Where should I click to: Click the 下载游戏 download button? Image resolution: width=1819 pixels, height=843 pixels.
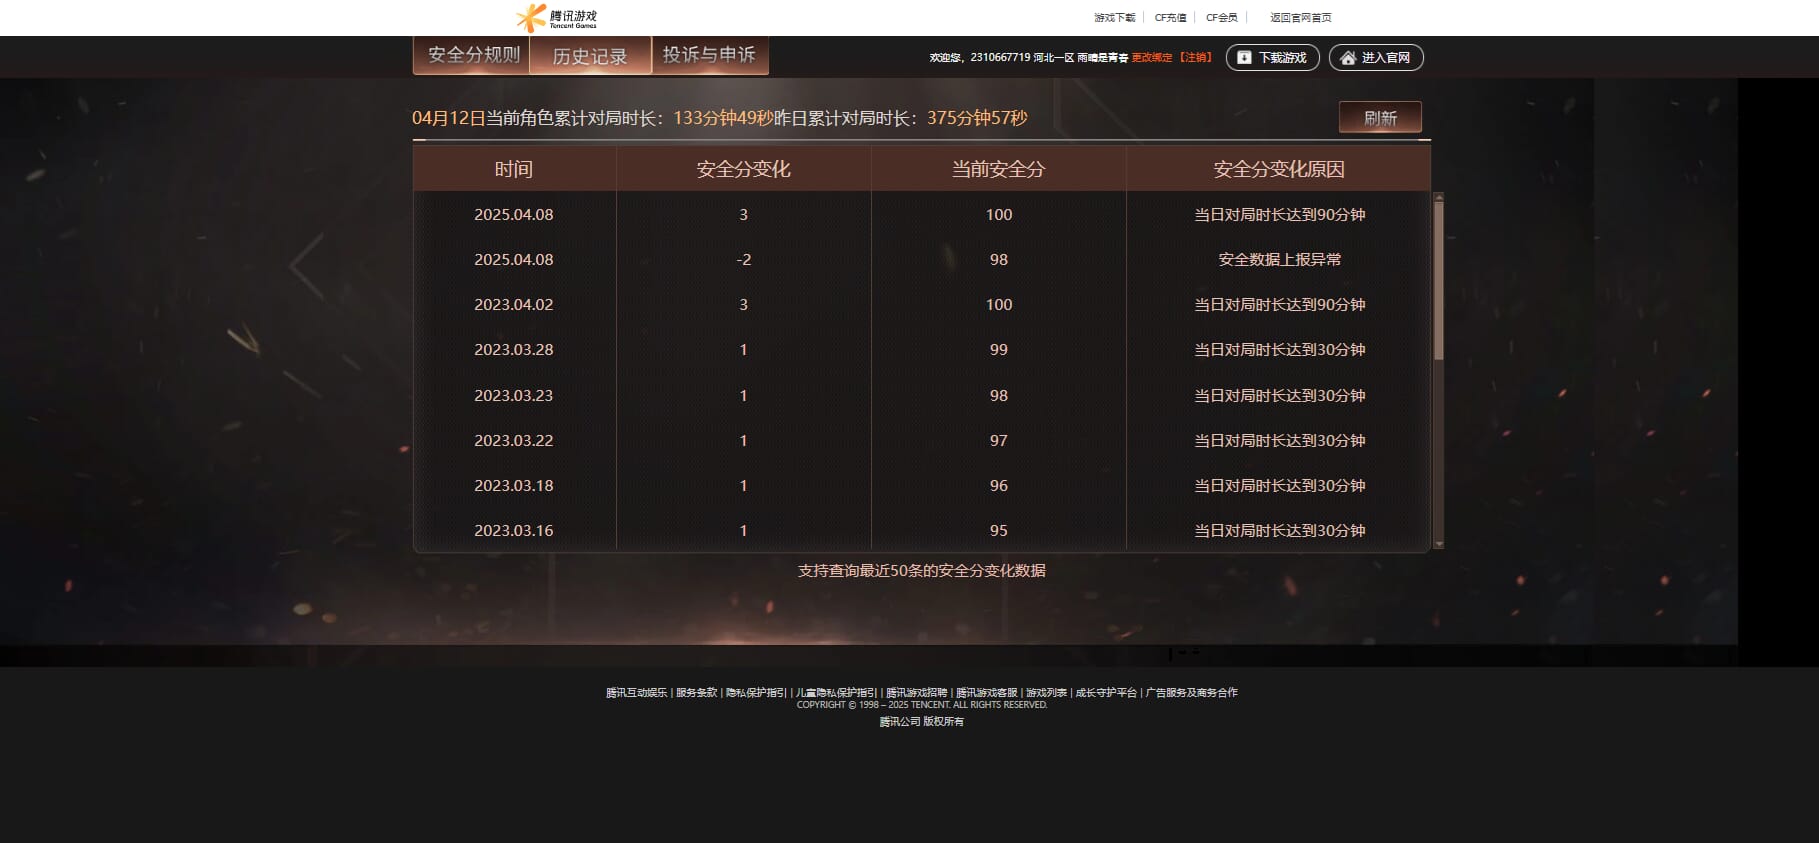pos(1273,58)
